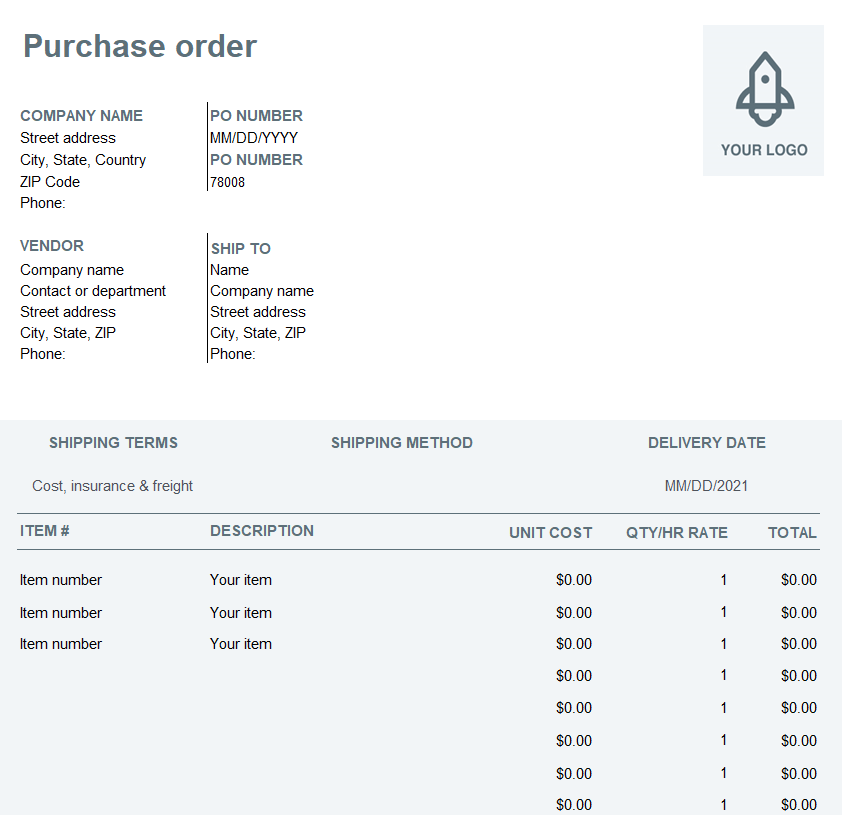Click the rocket logo icon
Image resolution: width=842 pixels, height=815 pixels.
(x=765, y=88)
